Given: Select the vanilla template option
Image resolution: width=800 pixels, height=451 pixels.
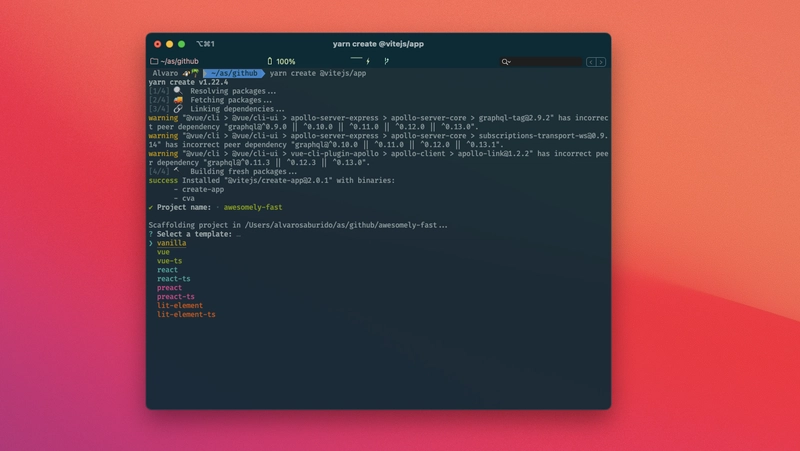Looking at the screenshot, I should pyautogui.click(x=171, y=243).
